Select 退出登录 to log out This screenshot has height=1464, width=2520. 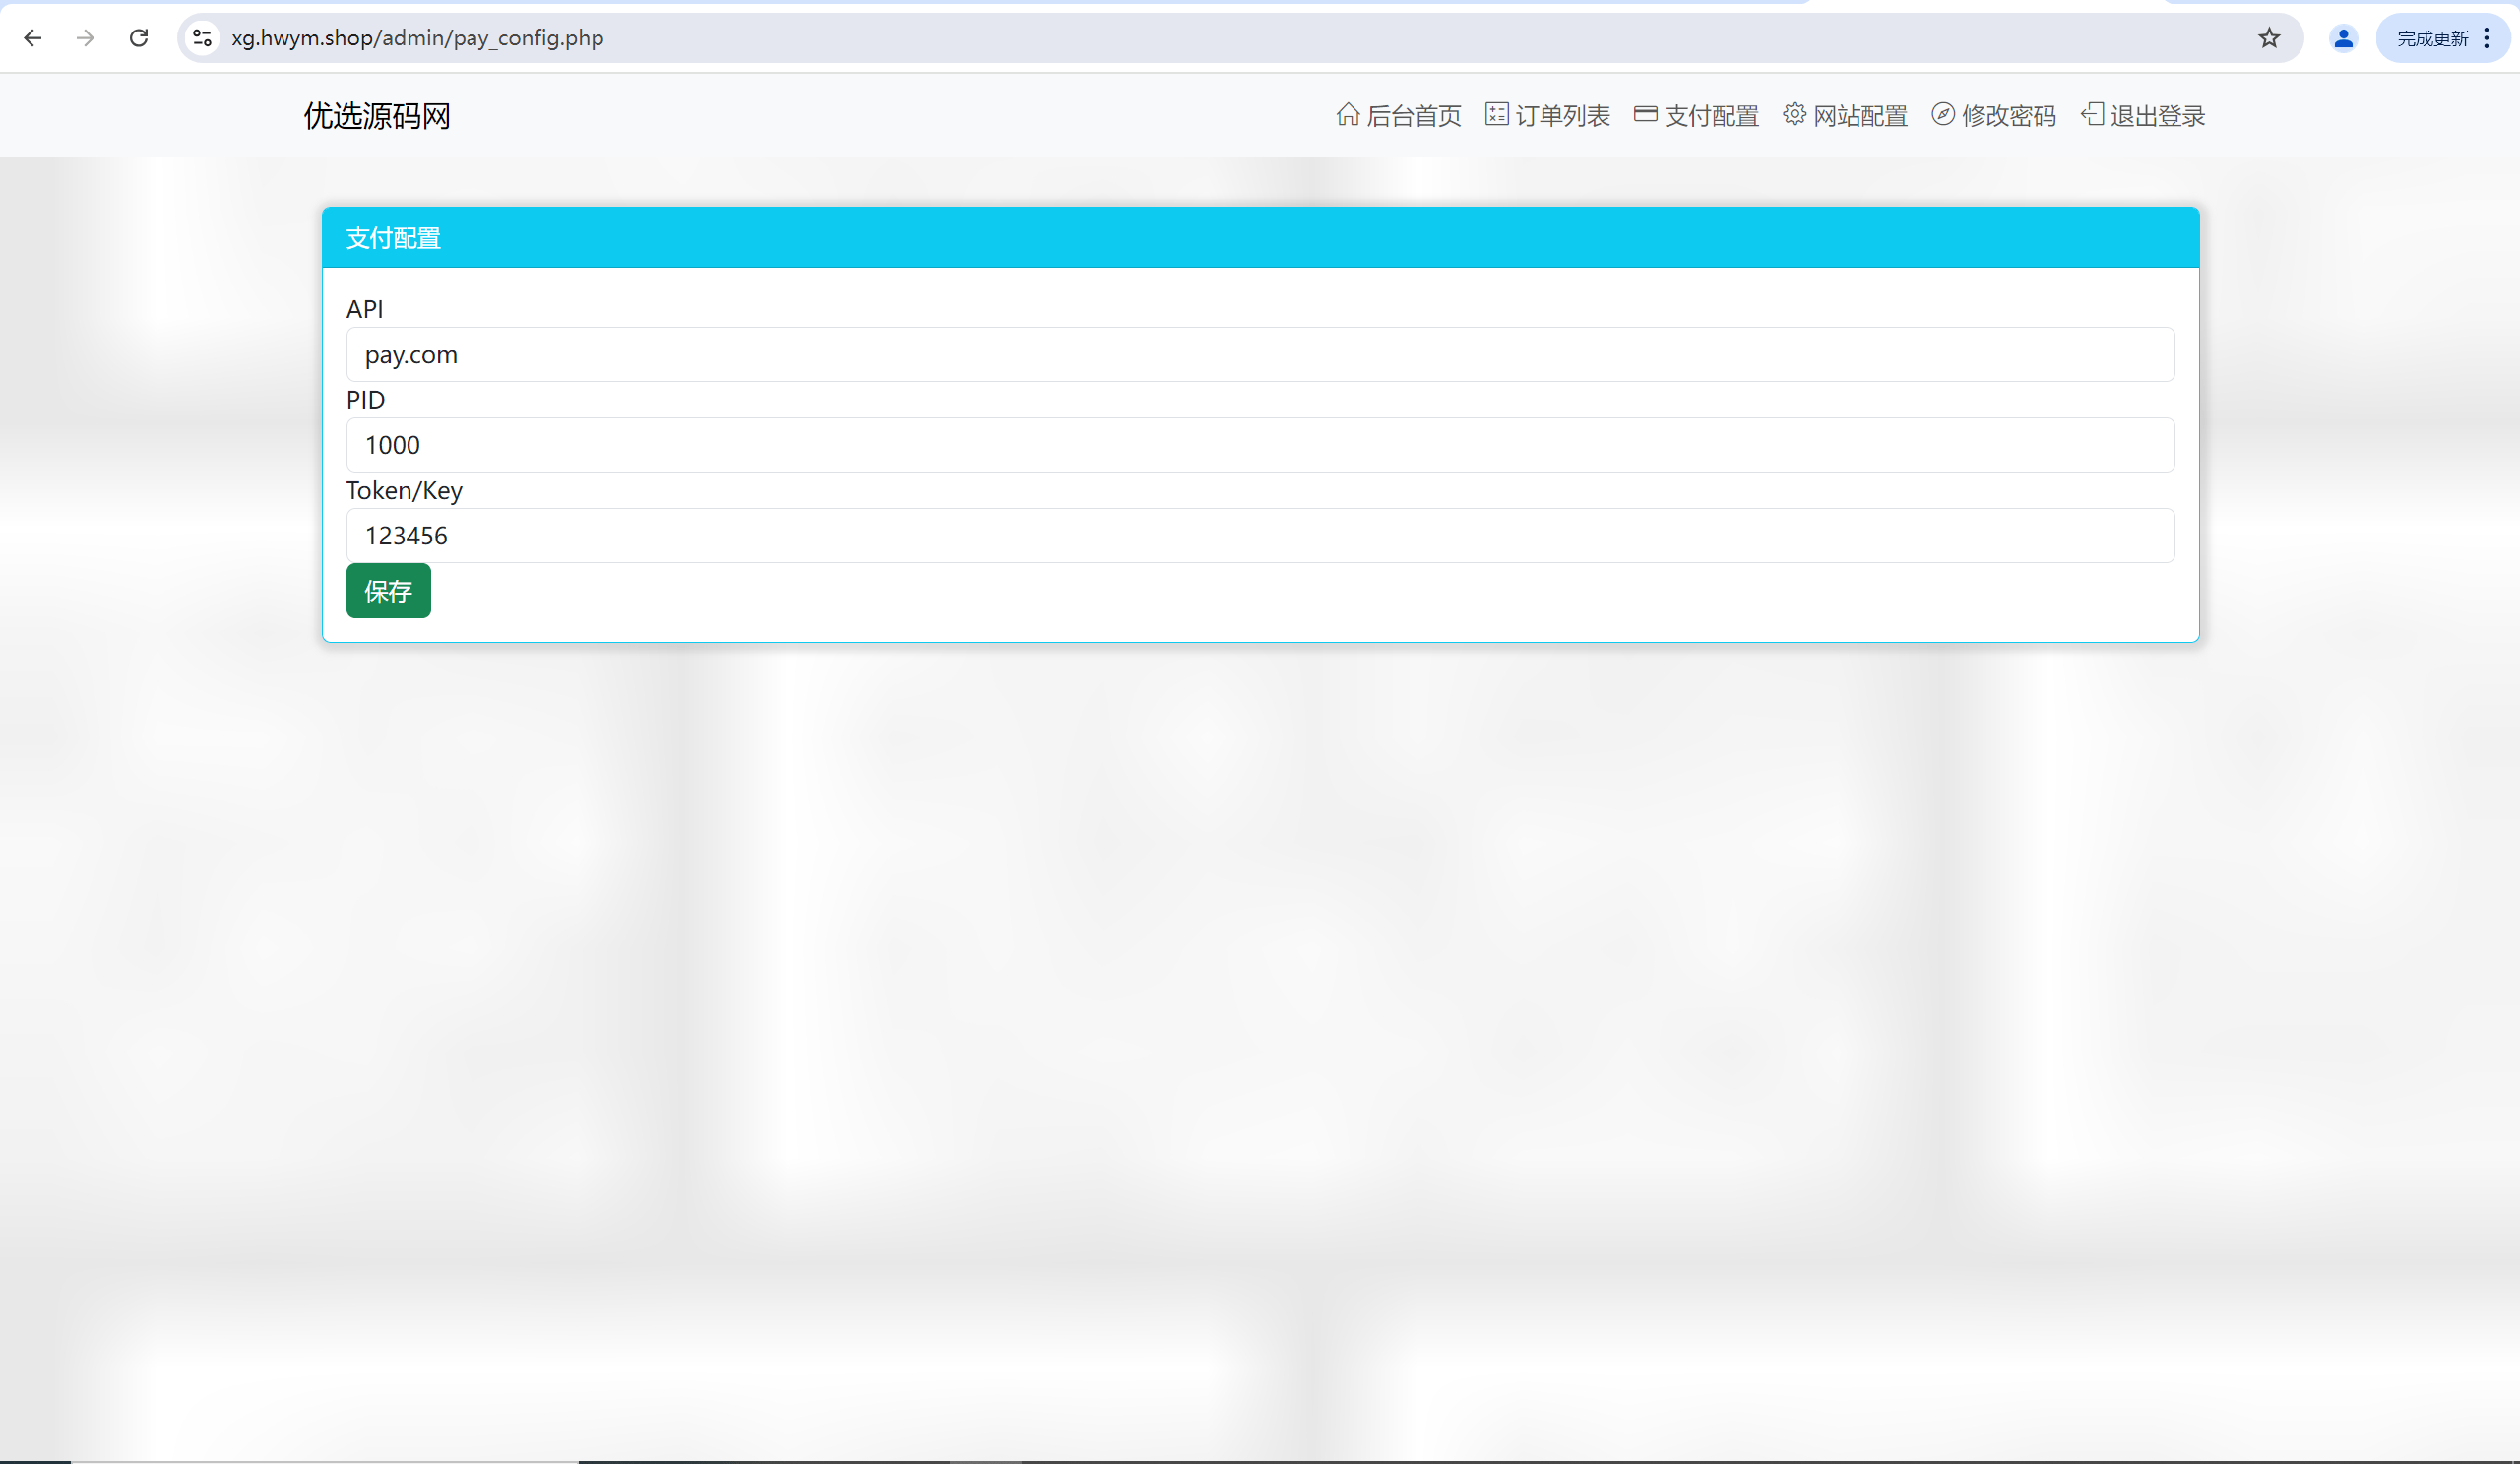[2157, 116]
